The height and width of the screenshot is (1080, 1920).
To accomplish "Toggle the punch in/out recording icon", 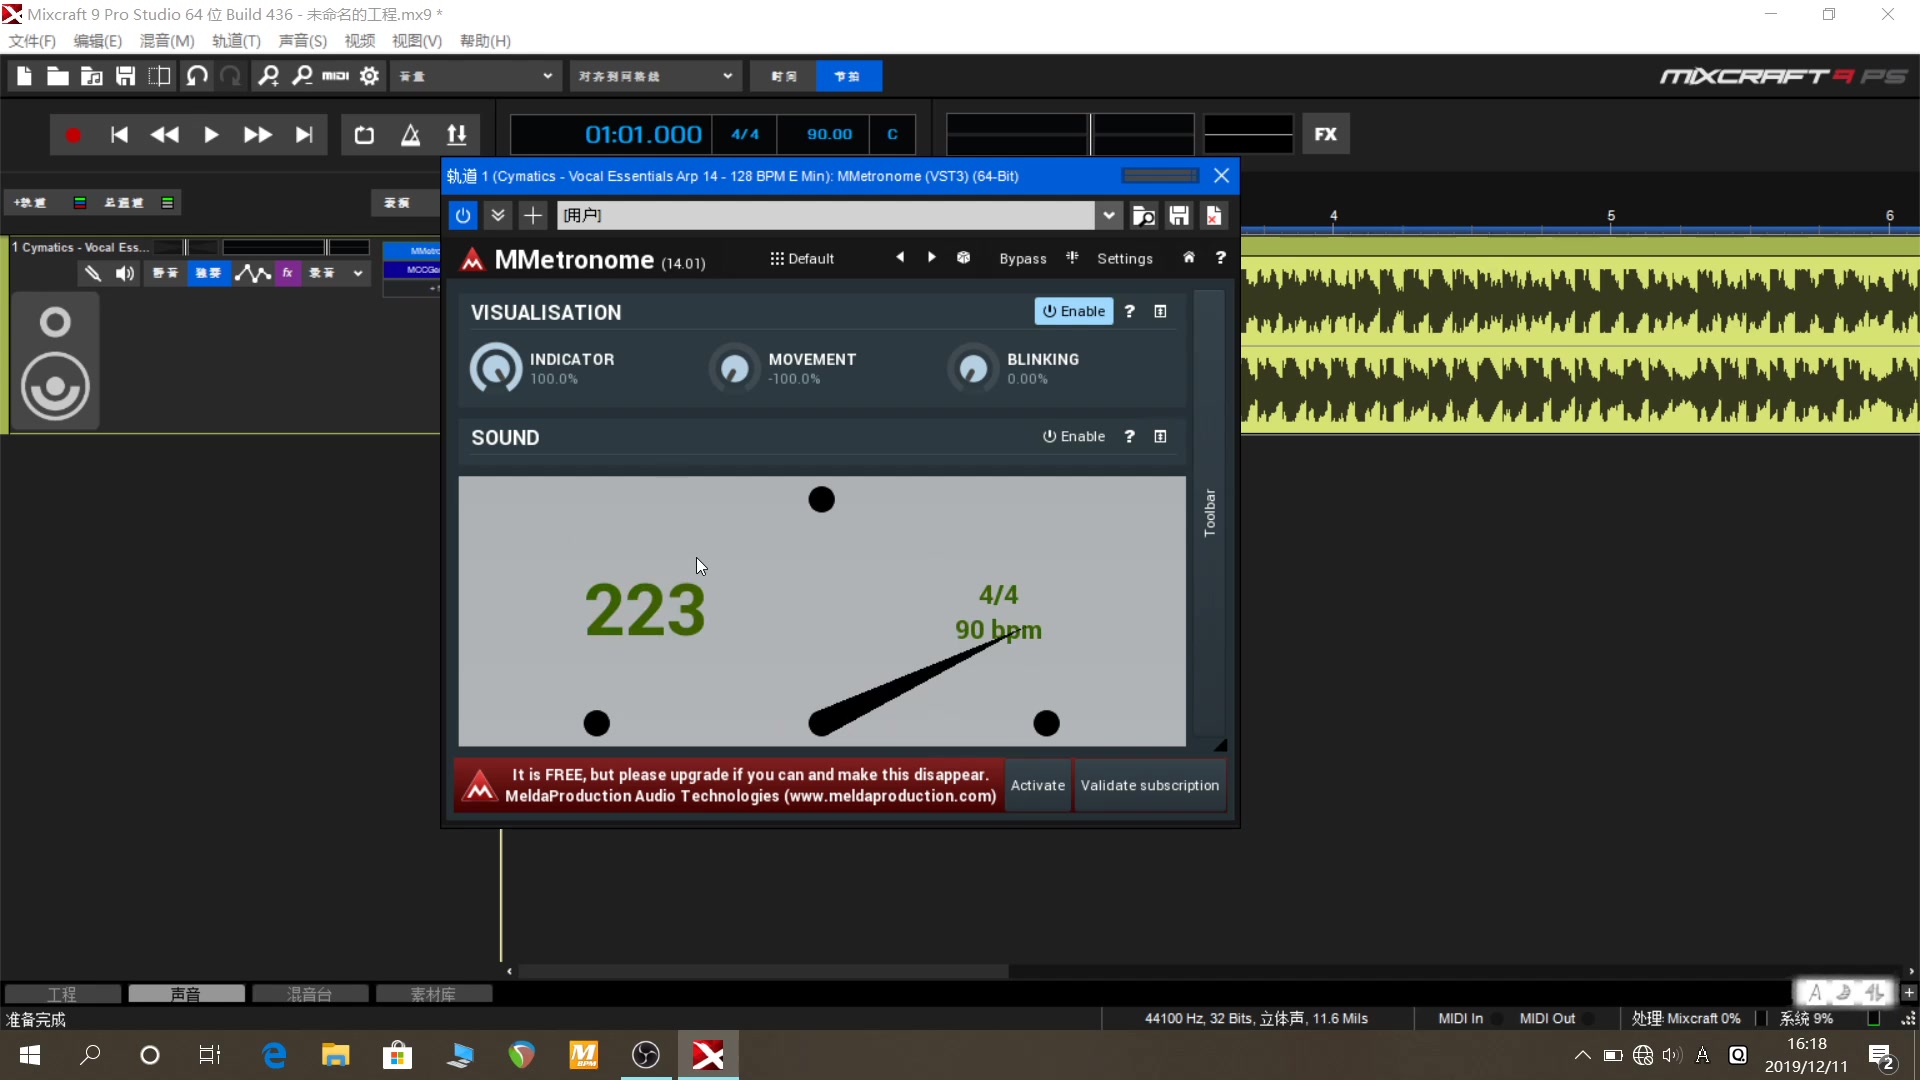I will coord(456,135).
